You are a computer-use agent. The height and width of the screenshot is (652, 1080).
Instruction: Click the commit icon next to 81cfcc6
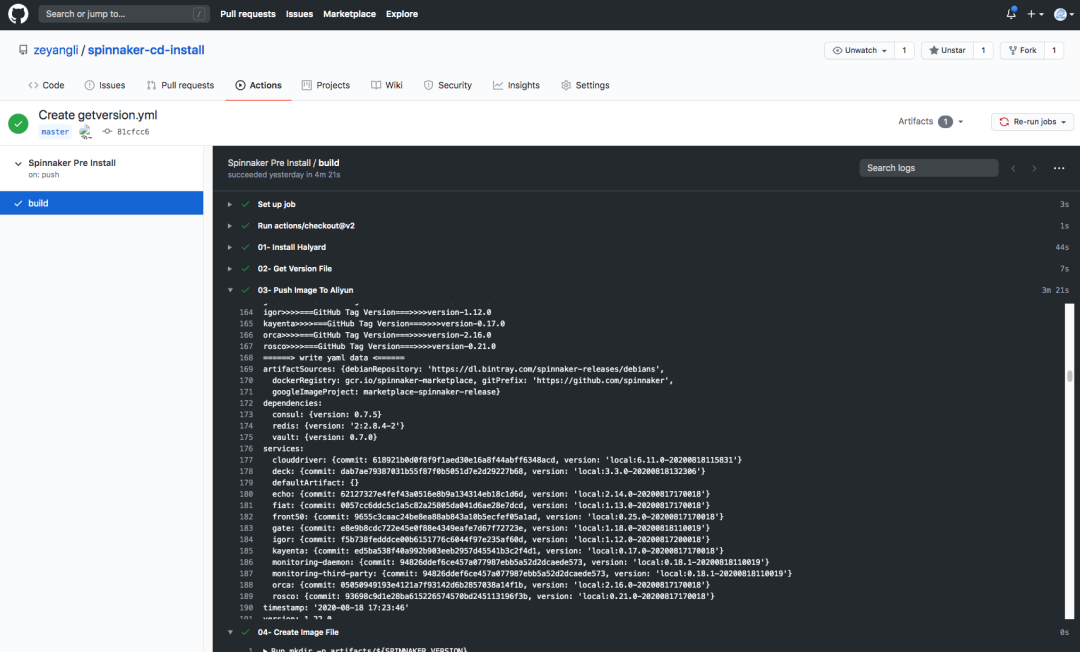[107, 132]
